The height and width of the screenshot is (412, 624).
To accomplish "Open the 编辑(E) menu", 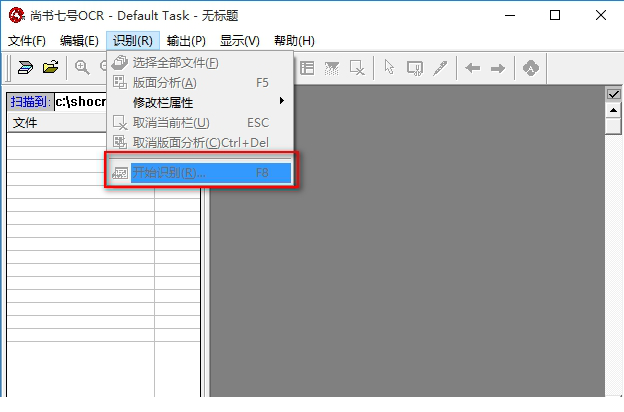I will [79, 41].
